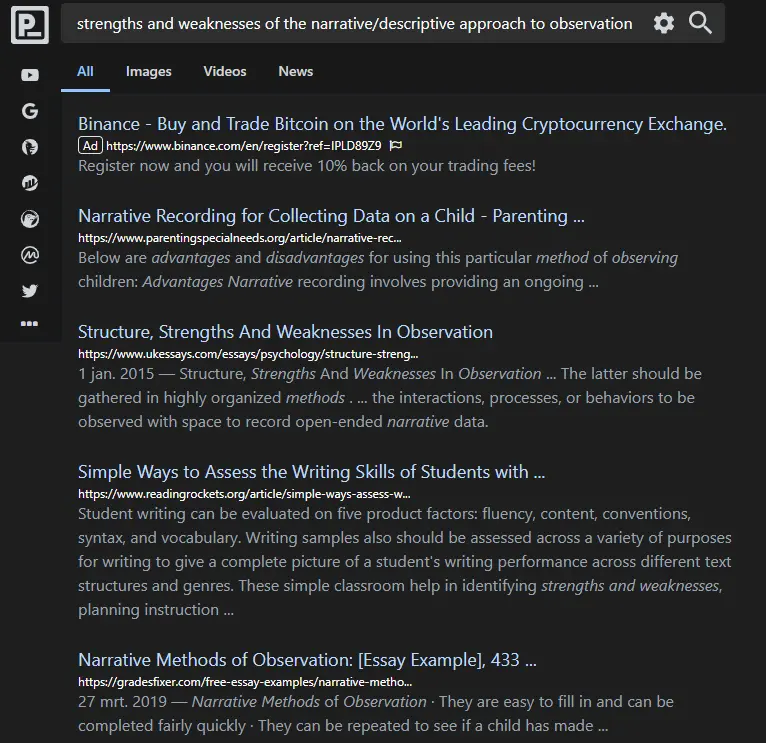The width and height of the screenshot is (766, 743).
Task: Show more providers with three-dots icon
Action: click(29, 323)
